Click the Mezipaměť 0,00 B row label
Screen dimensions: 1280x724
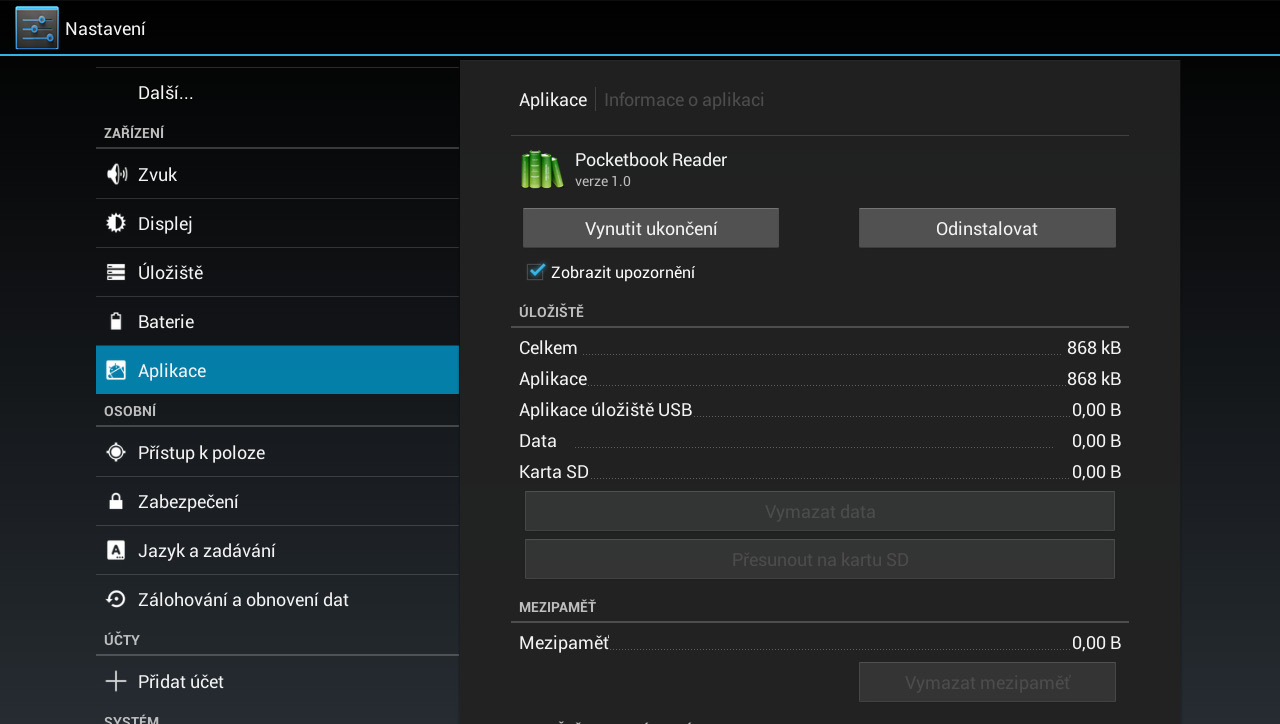tap(564, 643)
